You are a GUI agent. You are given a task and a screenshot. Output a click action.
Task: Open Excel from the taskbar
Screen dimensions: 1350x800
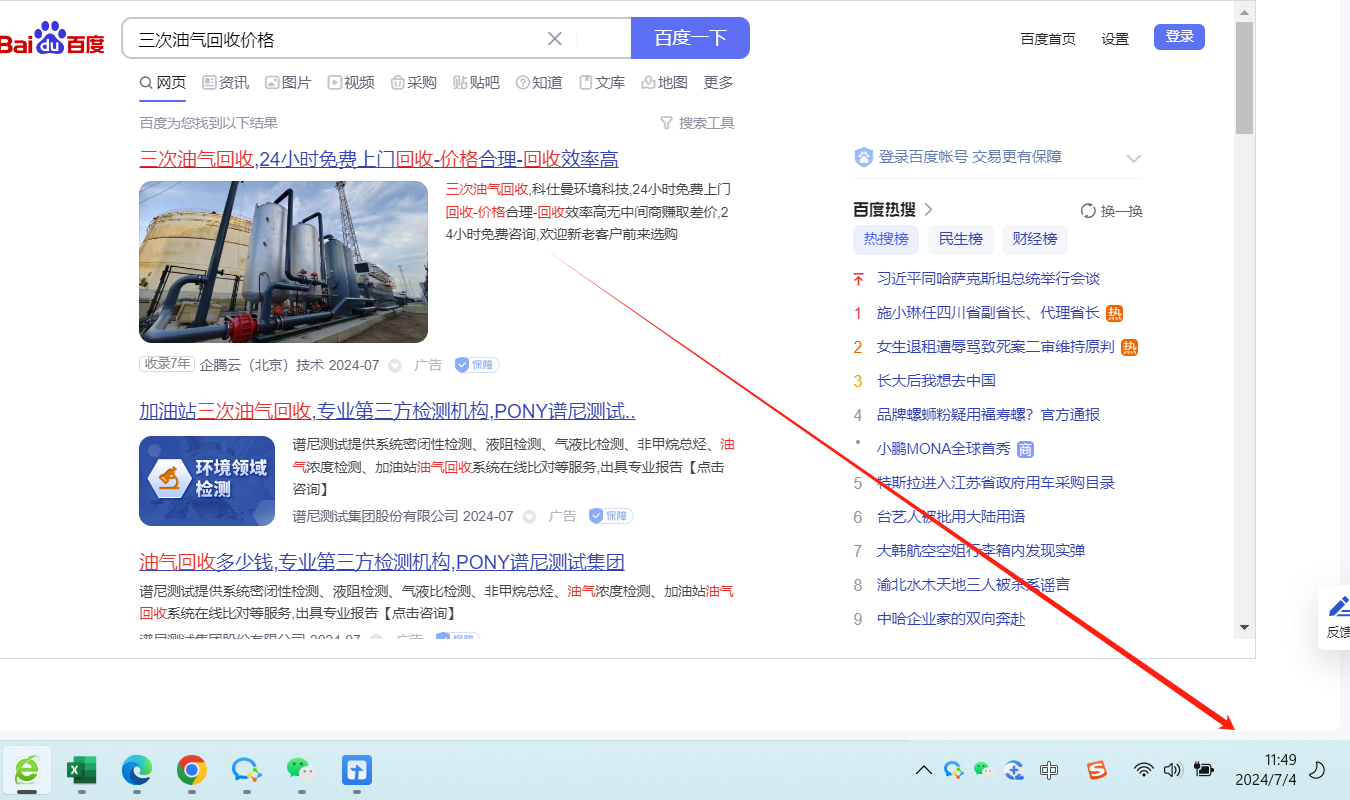[x=81, y=770]
